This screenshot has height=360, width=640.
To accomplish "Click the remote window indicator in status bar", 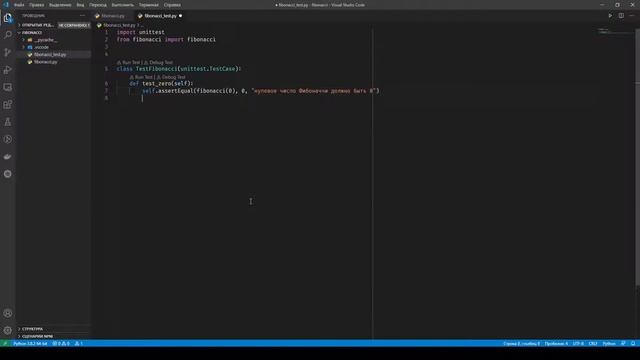I will (5, 343).
